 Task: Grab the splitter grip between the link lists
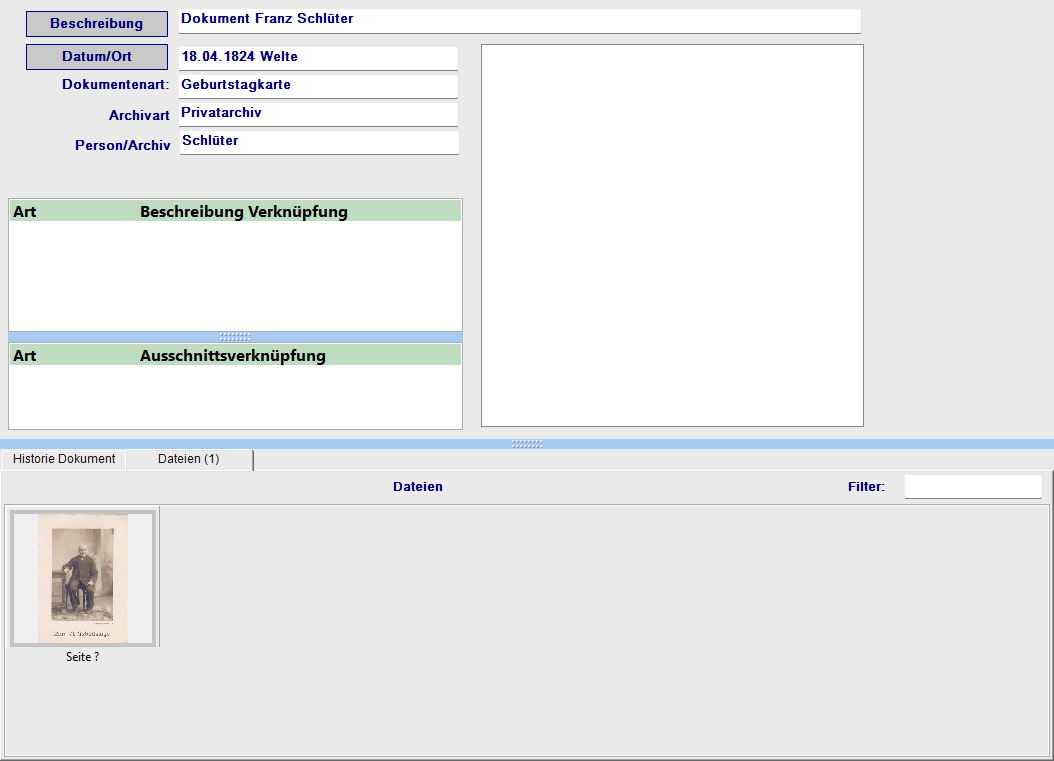click(x=235, y=337)
